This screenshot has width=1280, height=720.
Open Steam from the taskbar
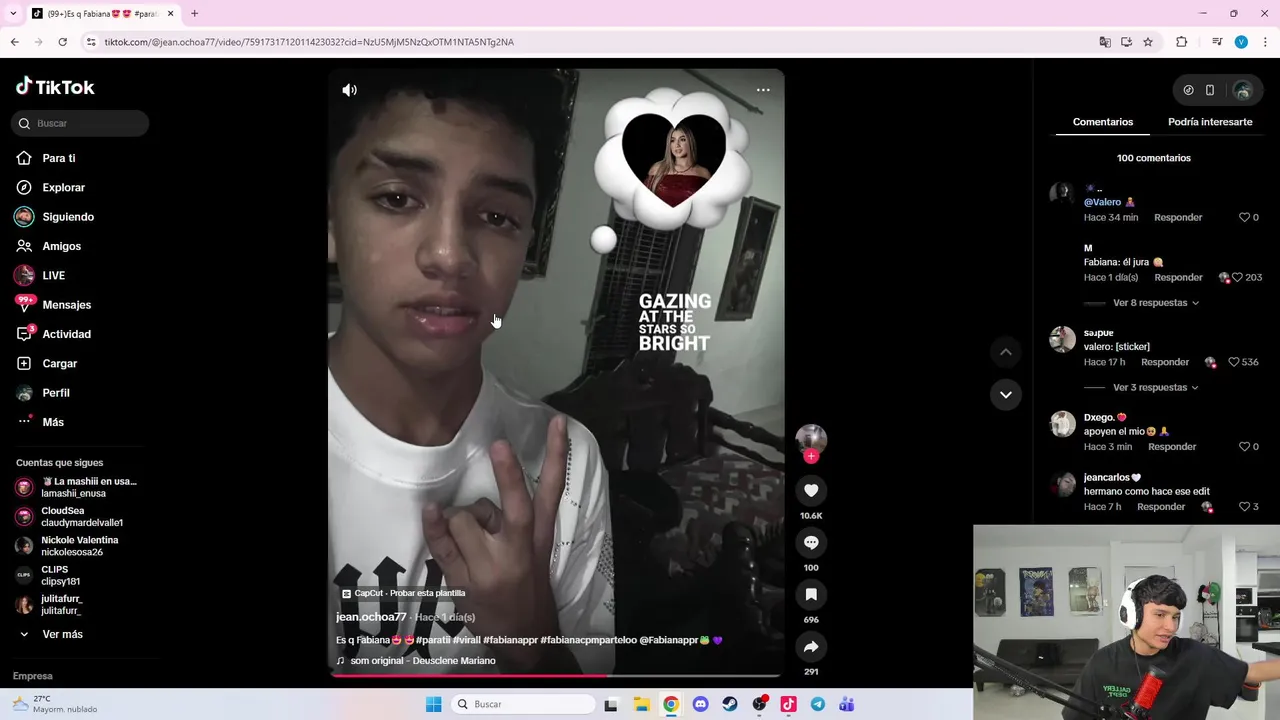729,704
